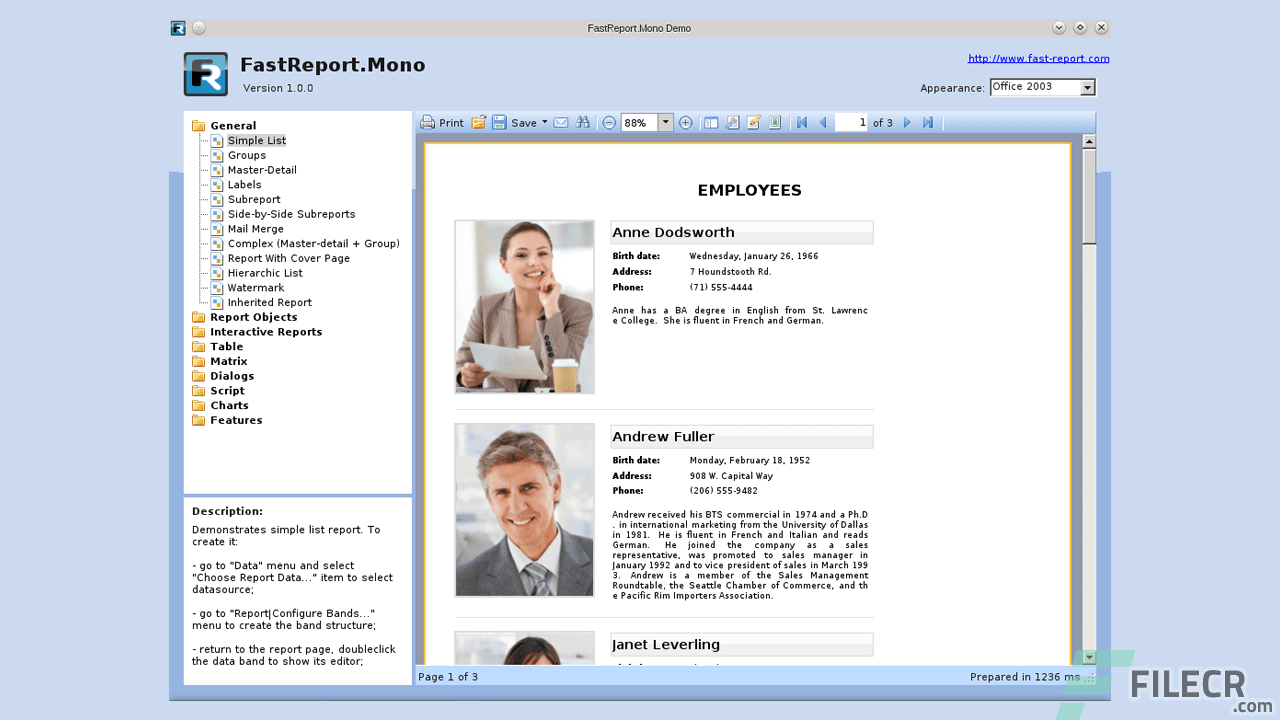
Task: Click the edit page pencil icon
Action: [x=754, y=123]
